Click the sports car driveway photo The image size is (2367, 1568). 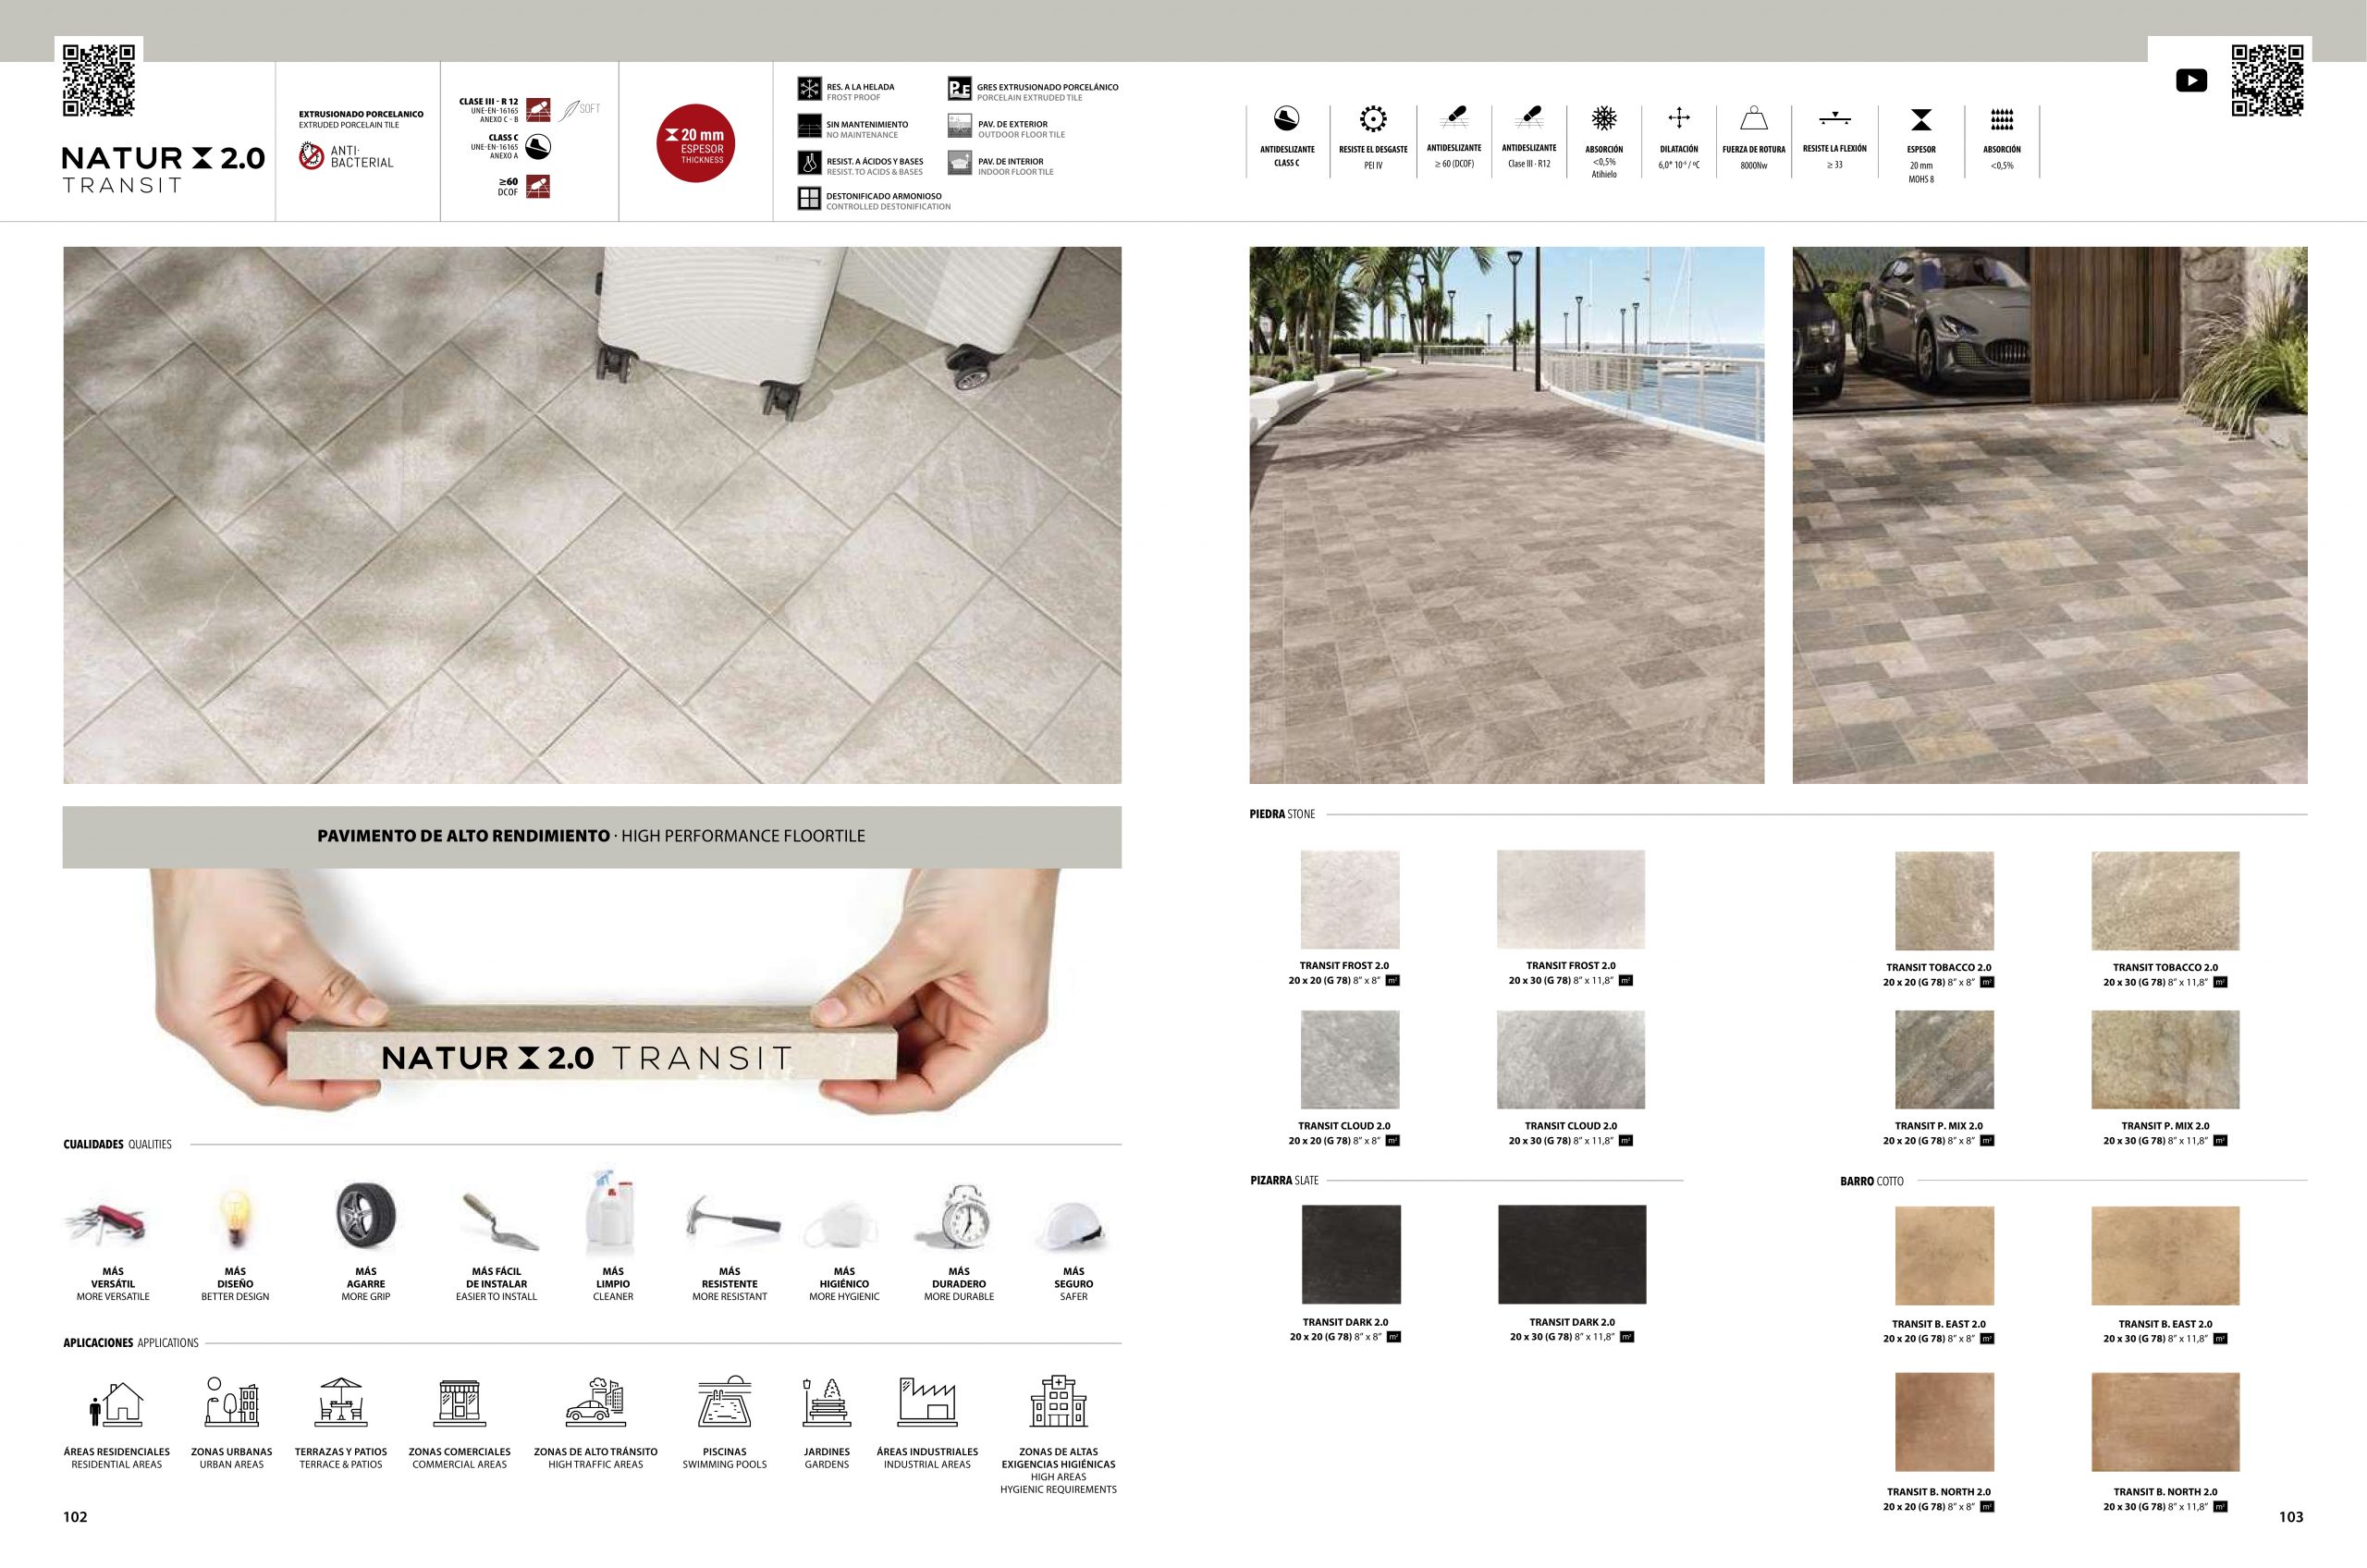pos(2050,515)
